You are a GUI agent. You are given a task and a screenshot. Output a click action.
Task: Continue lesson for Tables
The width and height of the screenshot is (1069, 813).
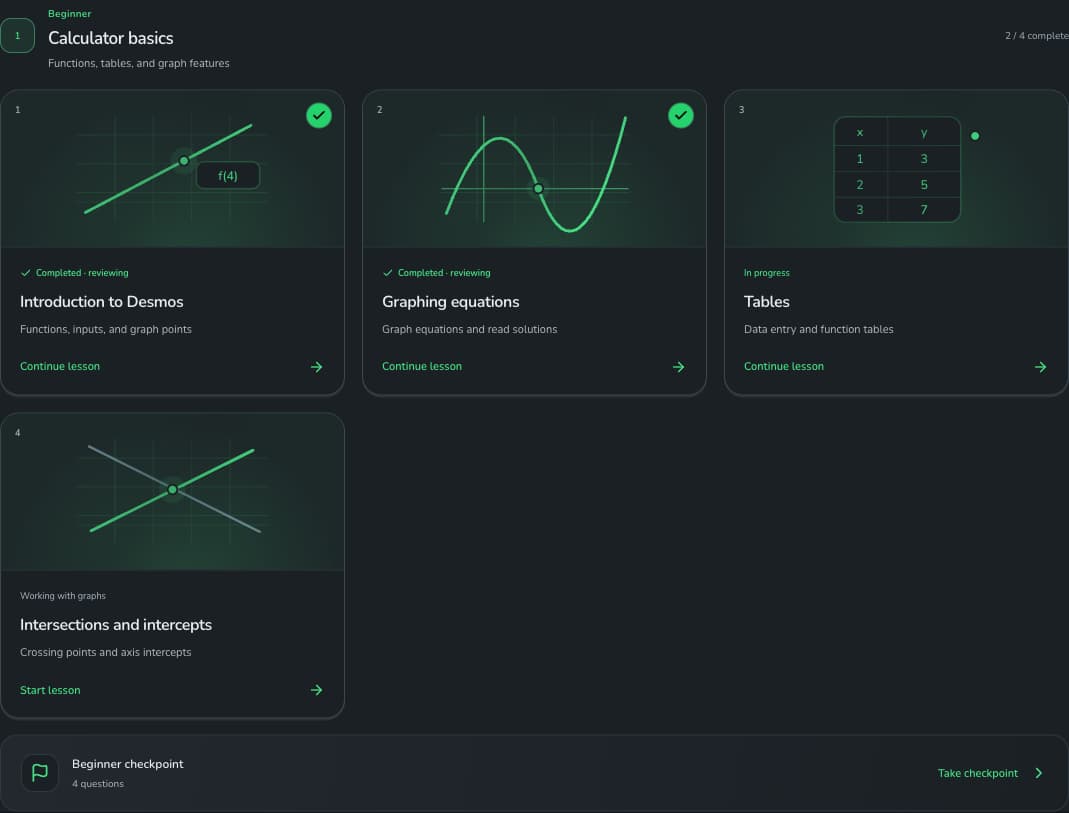[x=784, y=366]
